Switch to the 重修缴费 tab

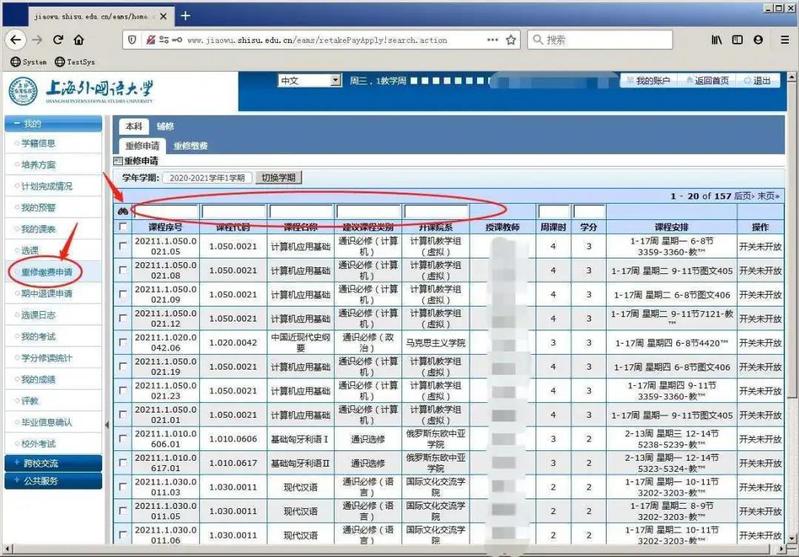pyautogui.click(x=190, y=146)
